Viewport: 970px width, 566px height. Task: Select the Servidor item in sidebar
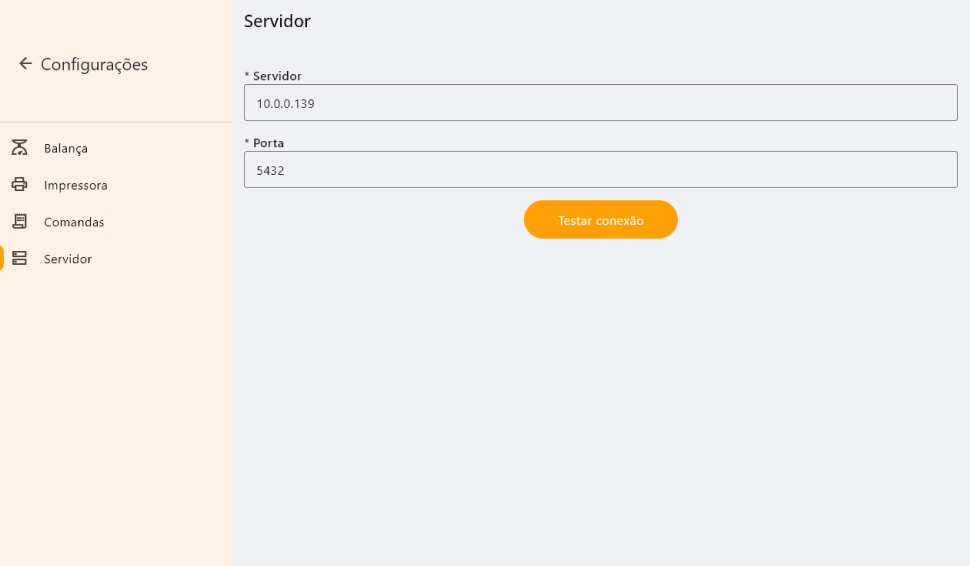point(68,259)
